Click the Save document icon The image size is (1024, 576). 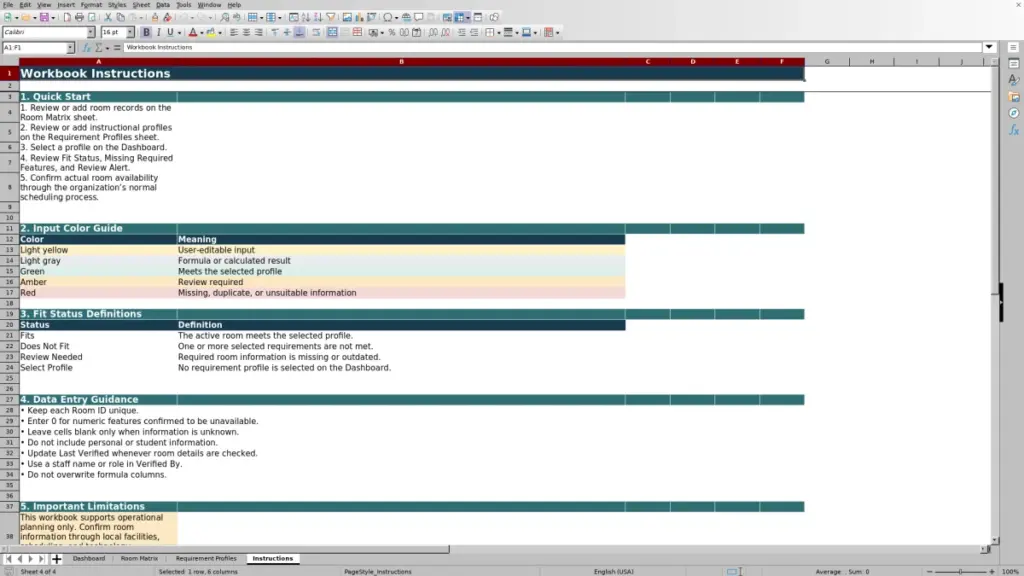click(x=44, y=17)
